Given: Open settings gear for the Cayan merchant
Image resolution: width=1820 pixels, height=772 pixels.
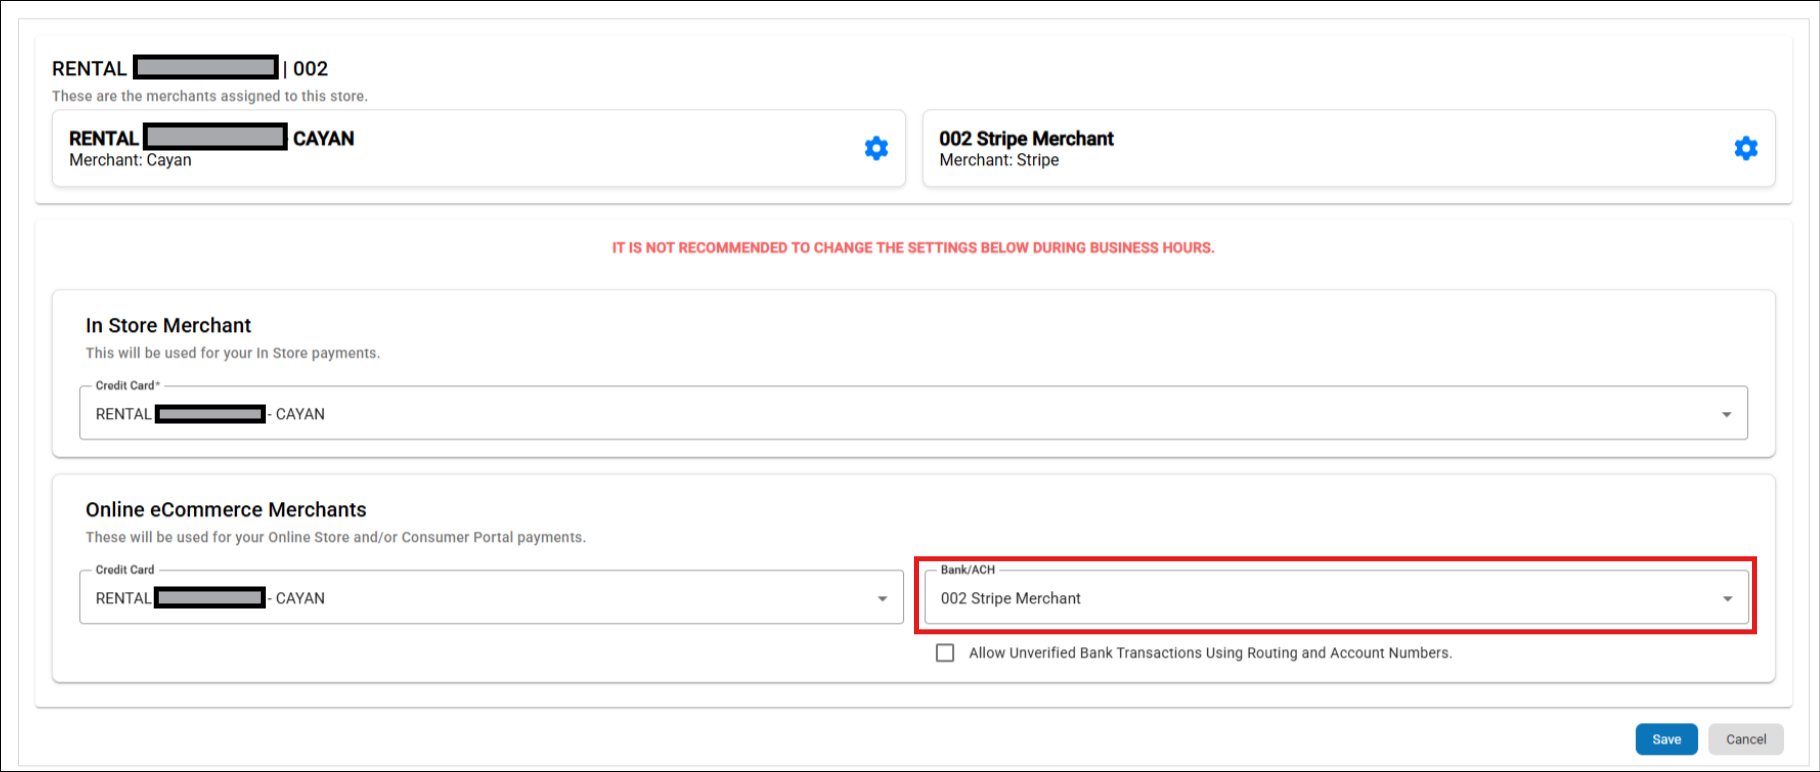Looking at the screenshot, I should tap(876, 148).
